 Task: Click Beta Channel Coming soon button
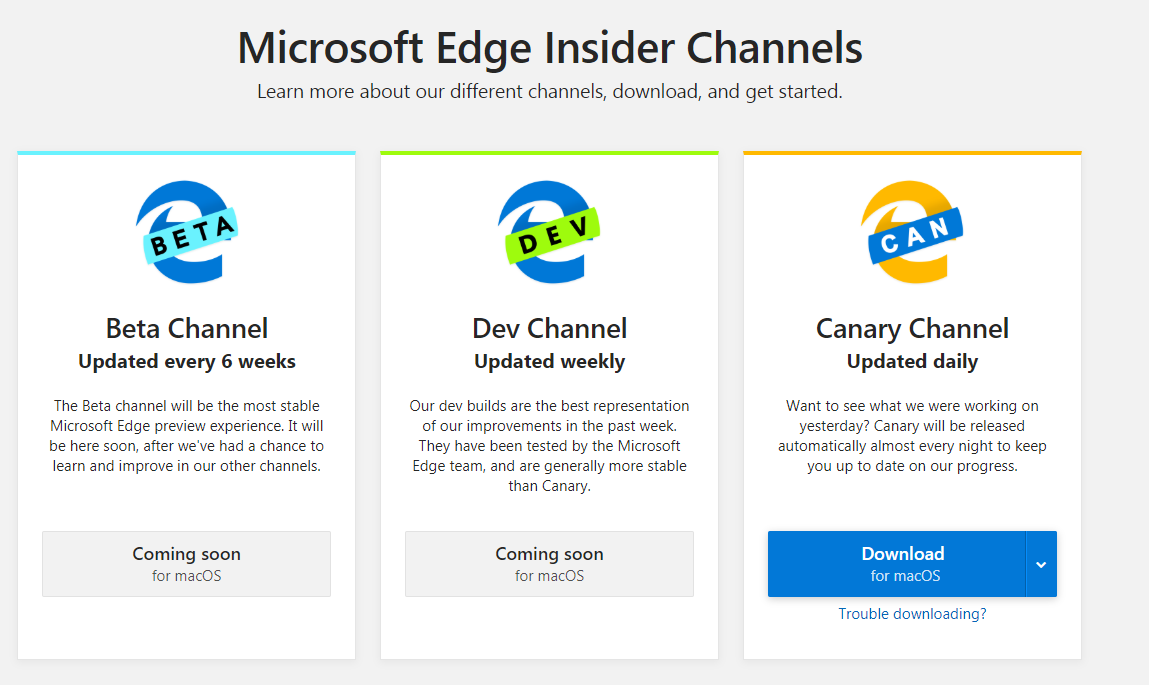[186, 564]
